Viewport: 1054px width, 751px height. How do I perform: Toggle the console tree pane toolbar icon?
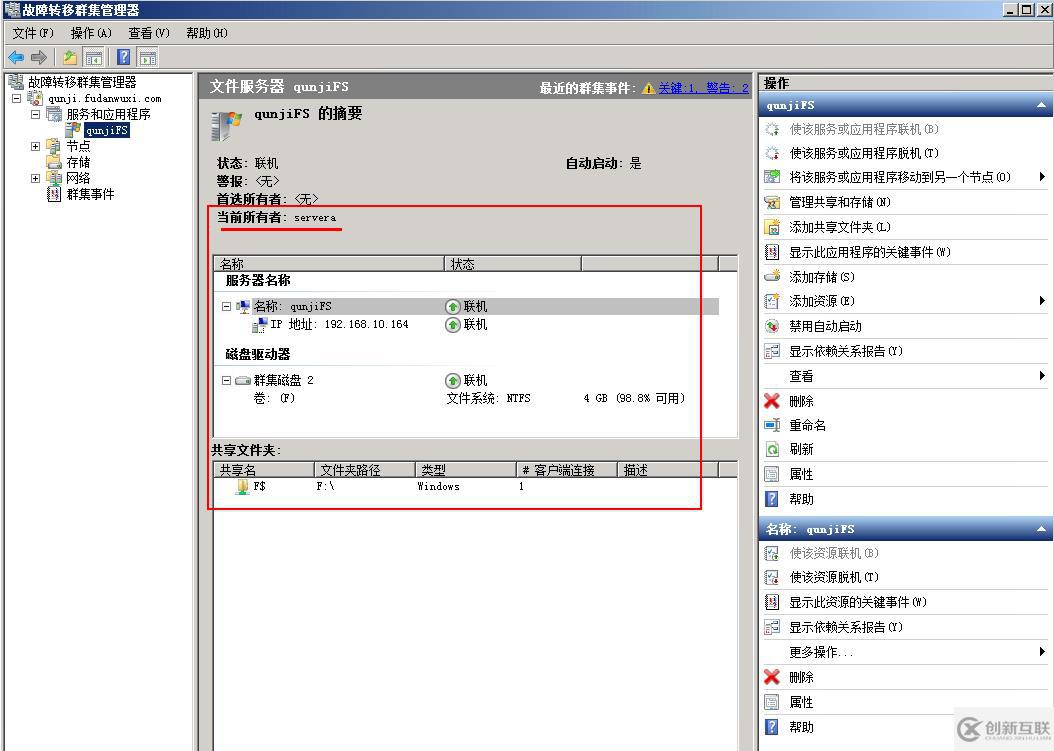[x=93, y=58]
